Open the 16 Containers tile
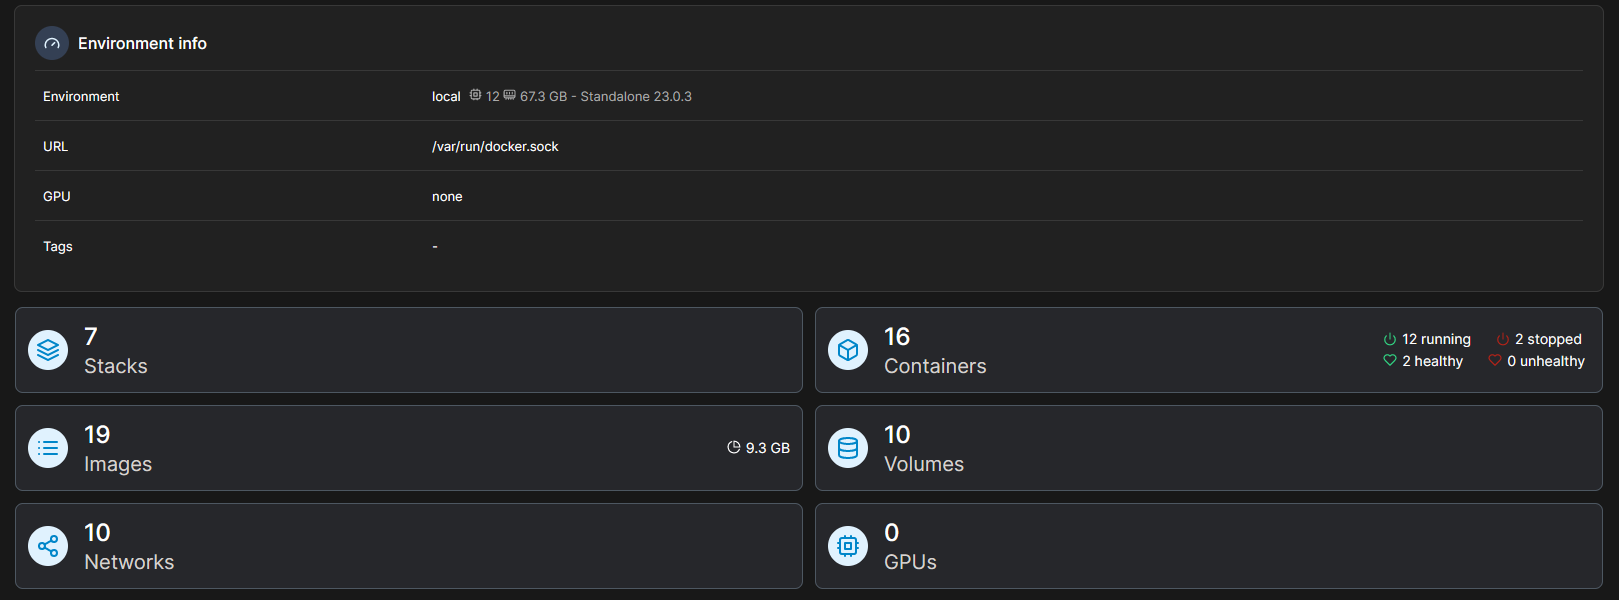1619x600 pixels. pos(1100,350)
